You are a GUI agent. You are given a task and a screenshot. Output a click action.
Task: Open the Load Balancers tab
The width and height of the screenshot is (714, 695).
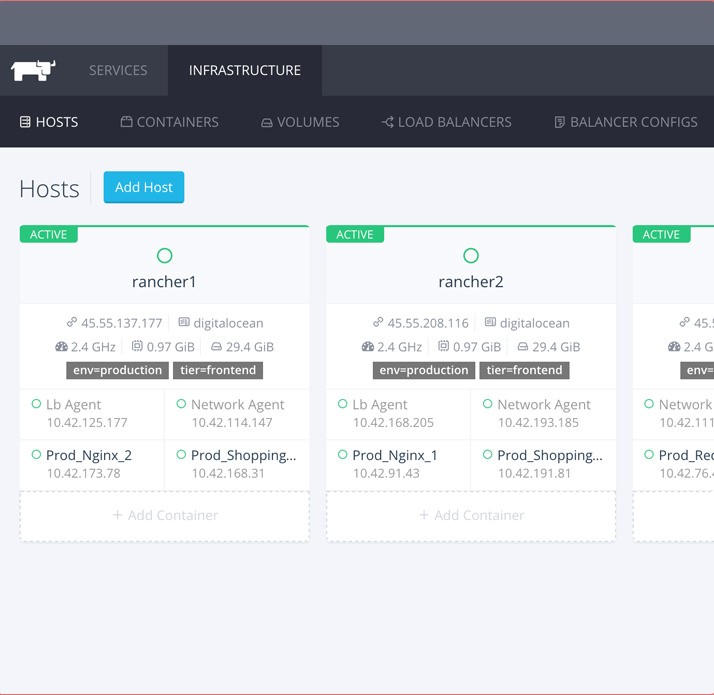point(446,122)
